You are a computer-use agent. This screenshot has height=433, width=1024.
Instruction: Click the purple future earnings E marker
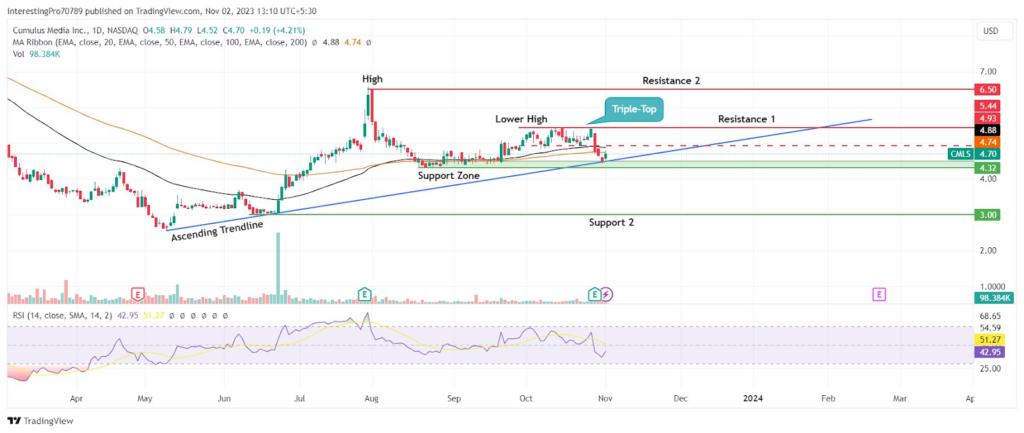point(880,295)
